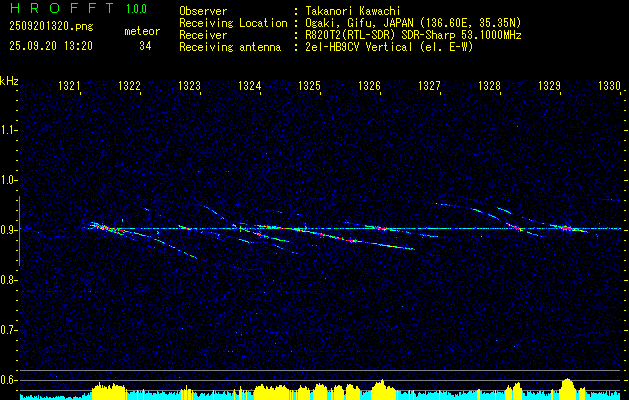Click the version number 1.0.0
The height and width of the screenshot is (400, 629).
tap(136, 9)
